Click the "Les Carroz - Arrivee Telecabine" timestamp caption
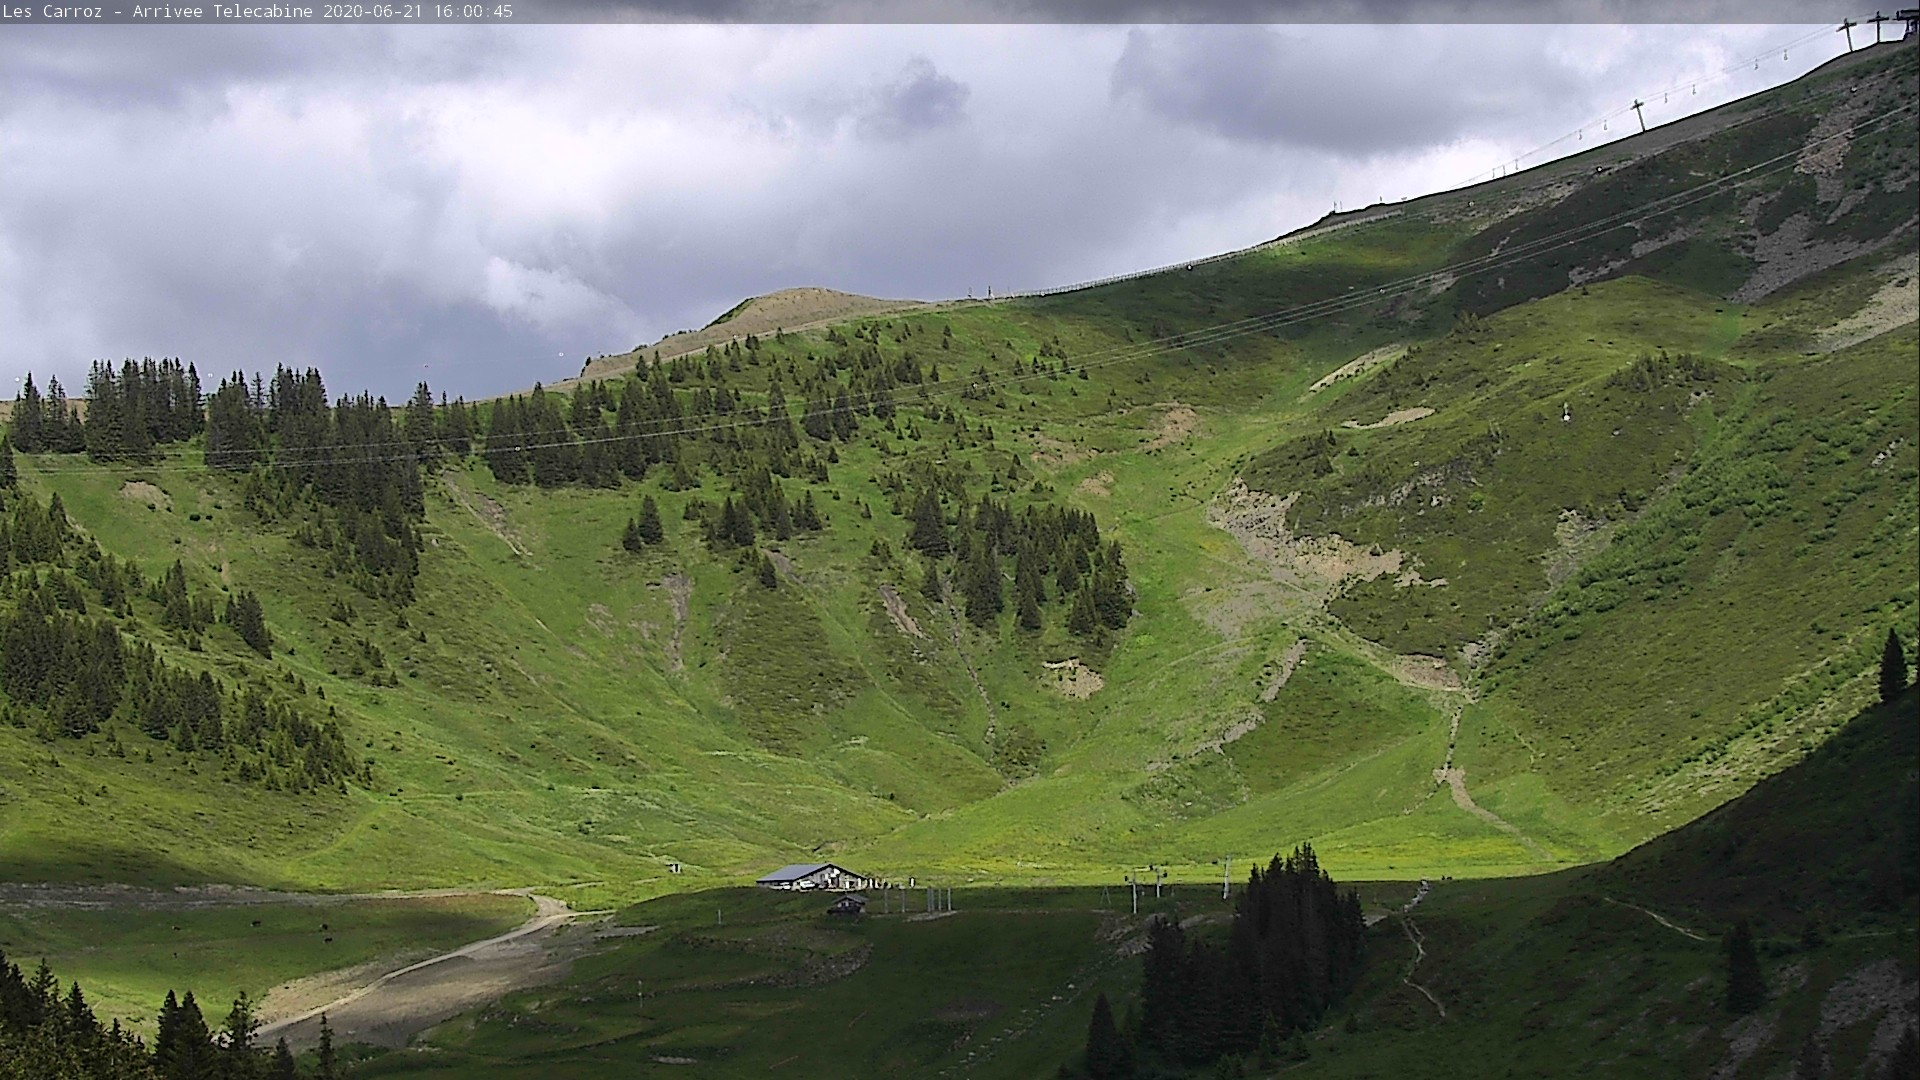This screenshot has width=1920, height=1080. [258, 11]
